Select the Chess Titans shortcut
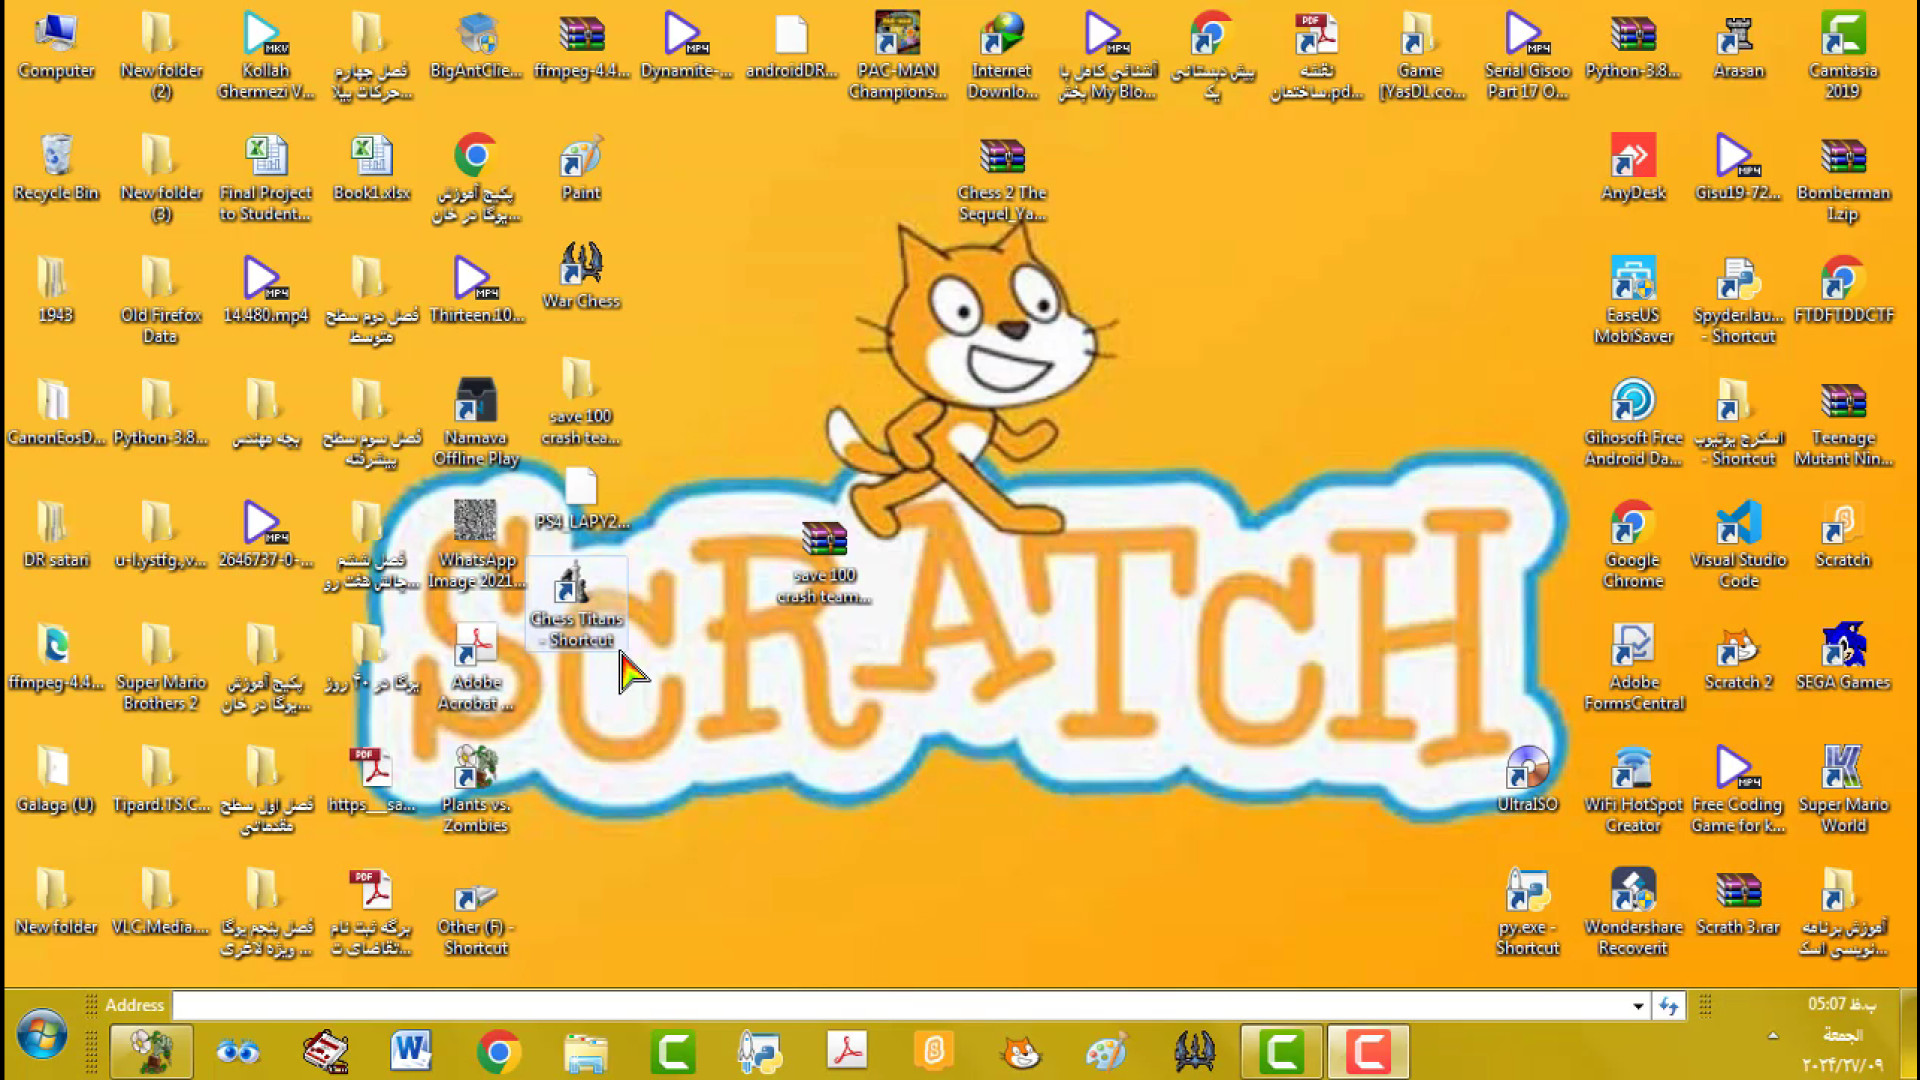Viewport: 1920px width, 1080px height. coord(577,604)
